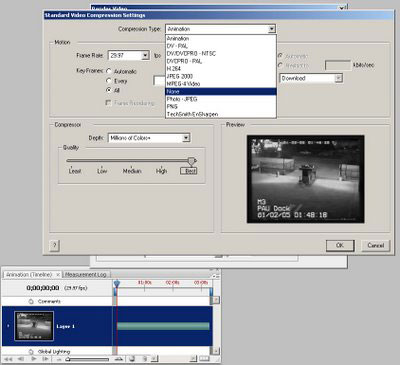
Task: Click the kbits/sec data rate field
Action: point(338,65)
